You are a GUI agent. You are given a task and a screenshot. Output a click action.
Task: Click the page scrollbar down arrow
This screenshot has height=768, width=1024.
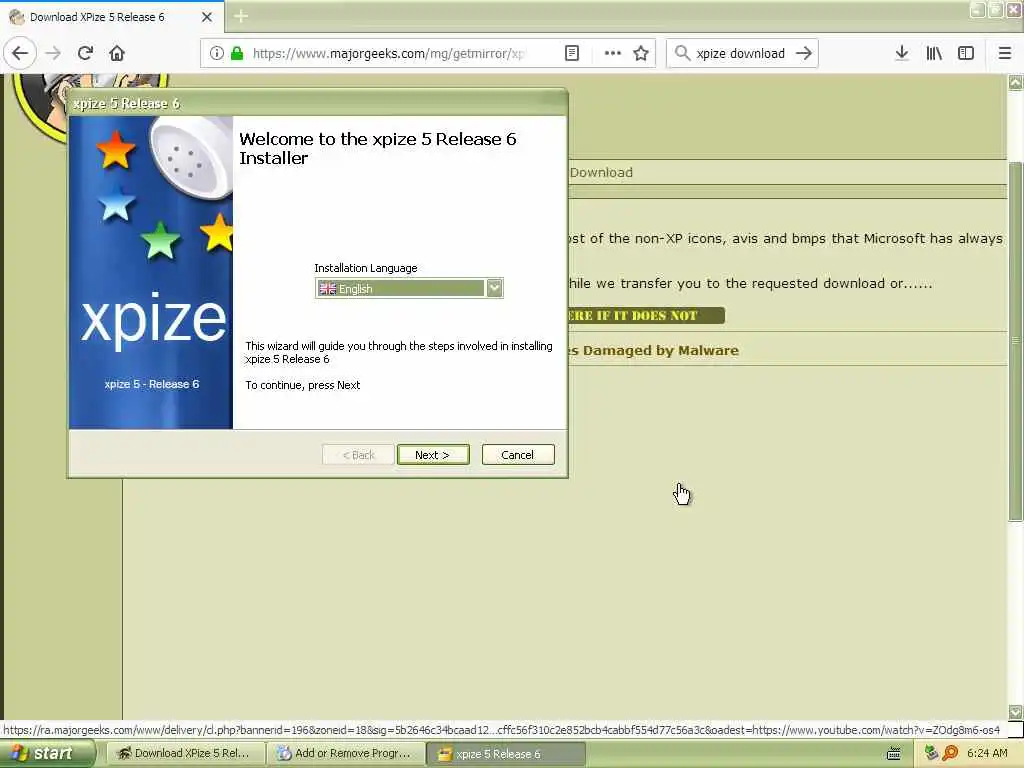[1016, 712]
